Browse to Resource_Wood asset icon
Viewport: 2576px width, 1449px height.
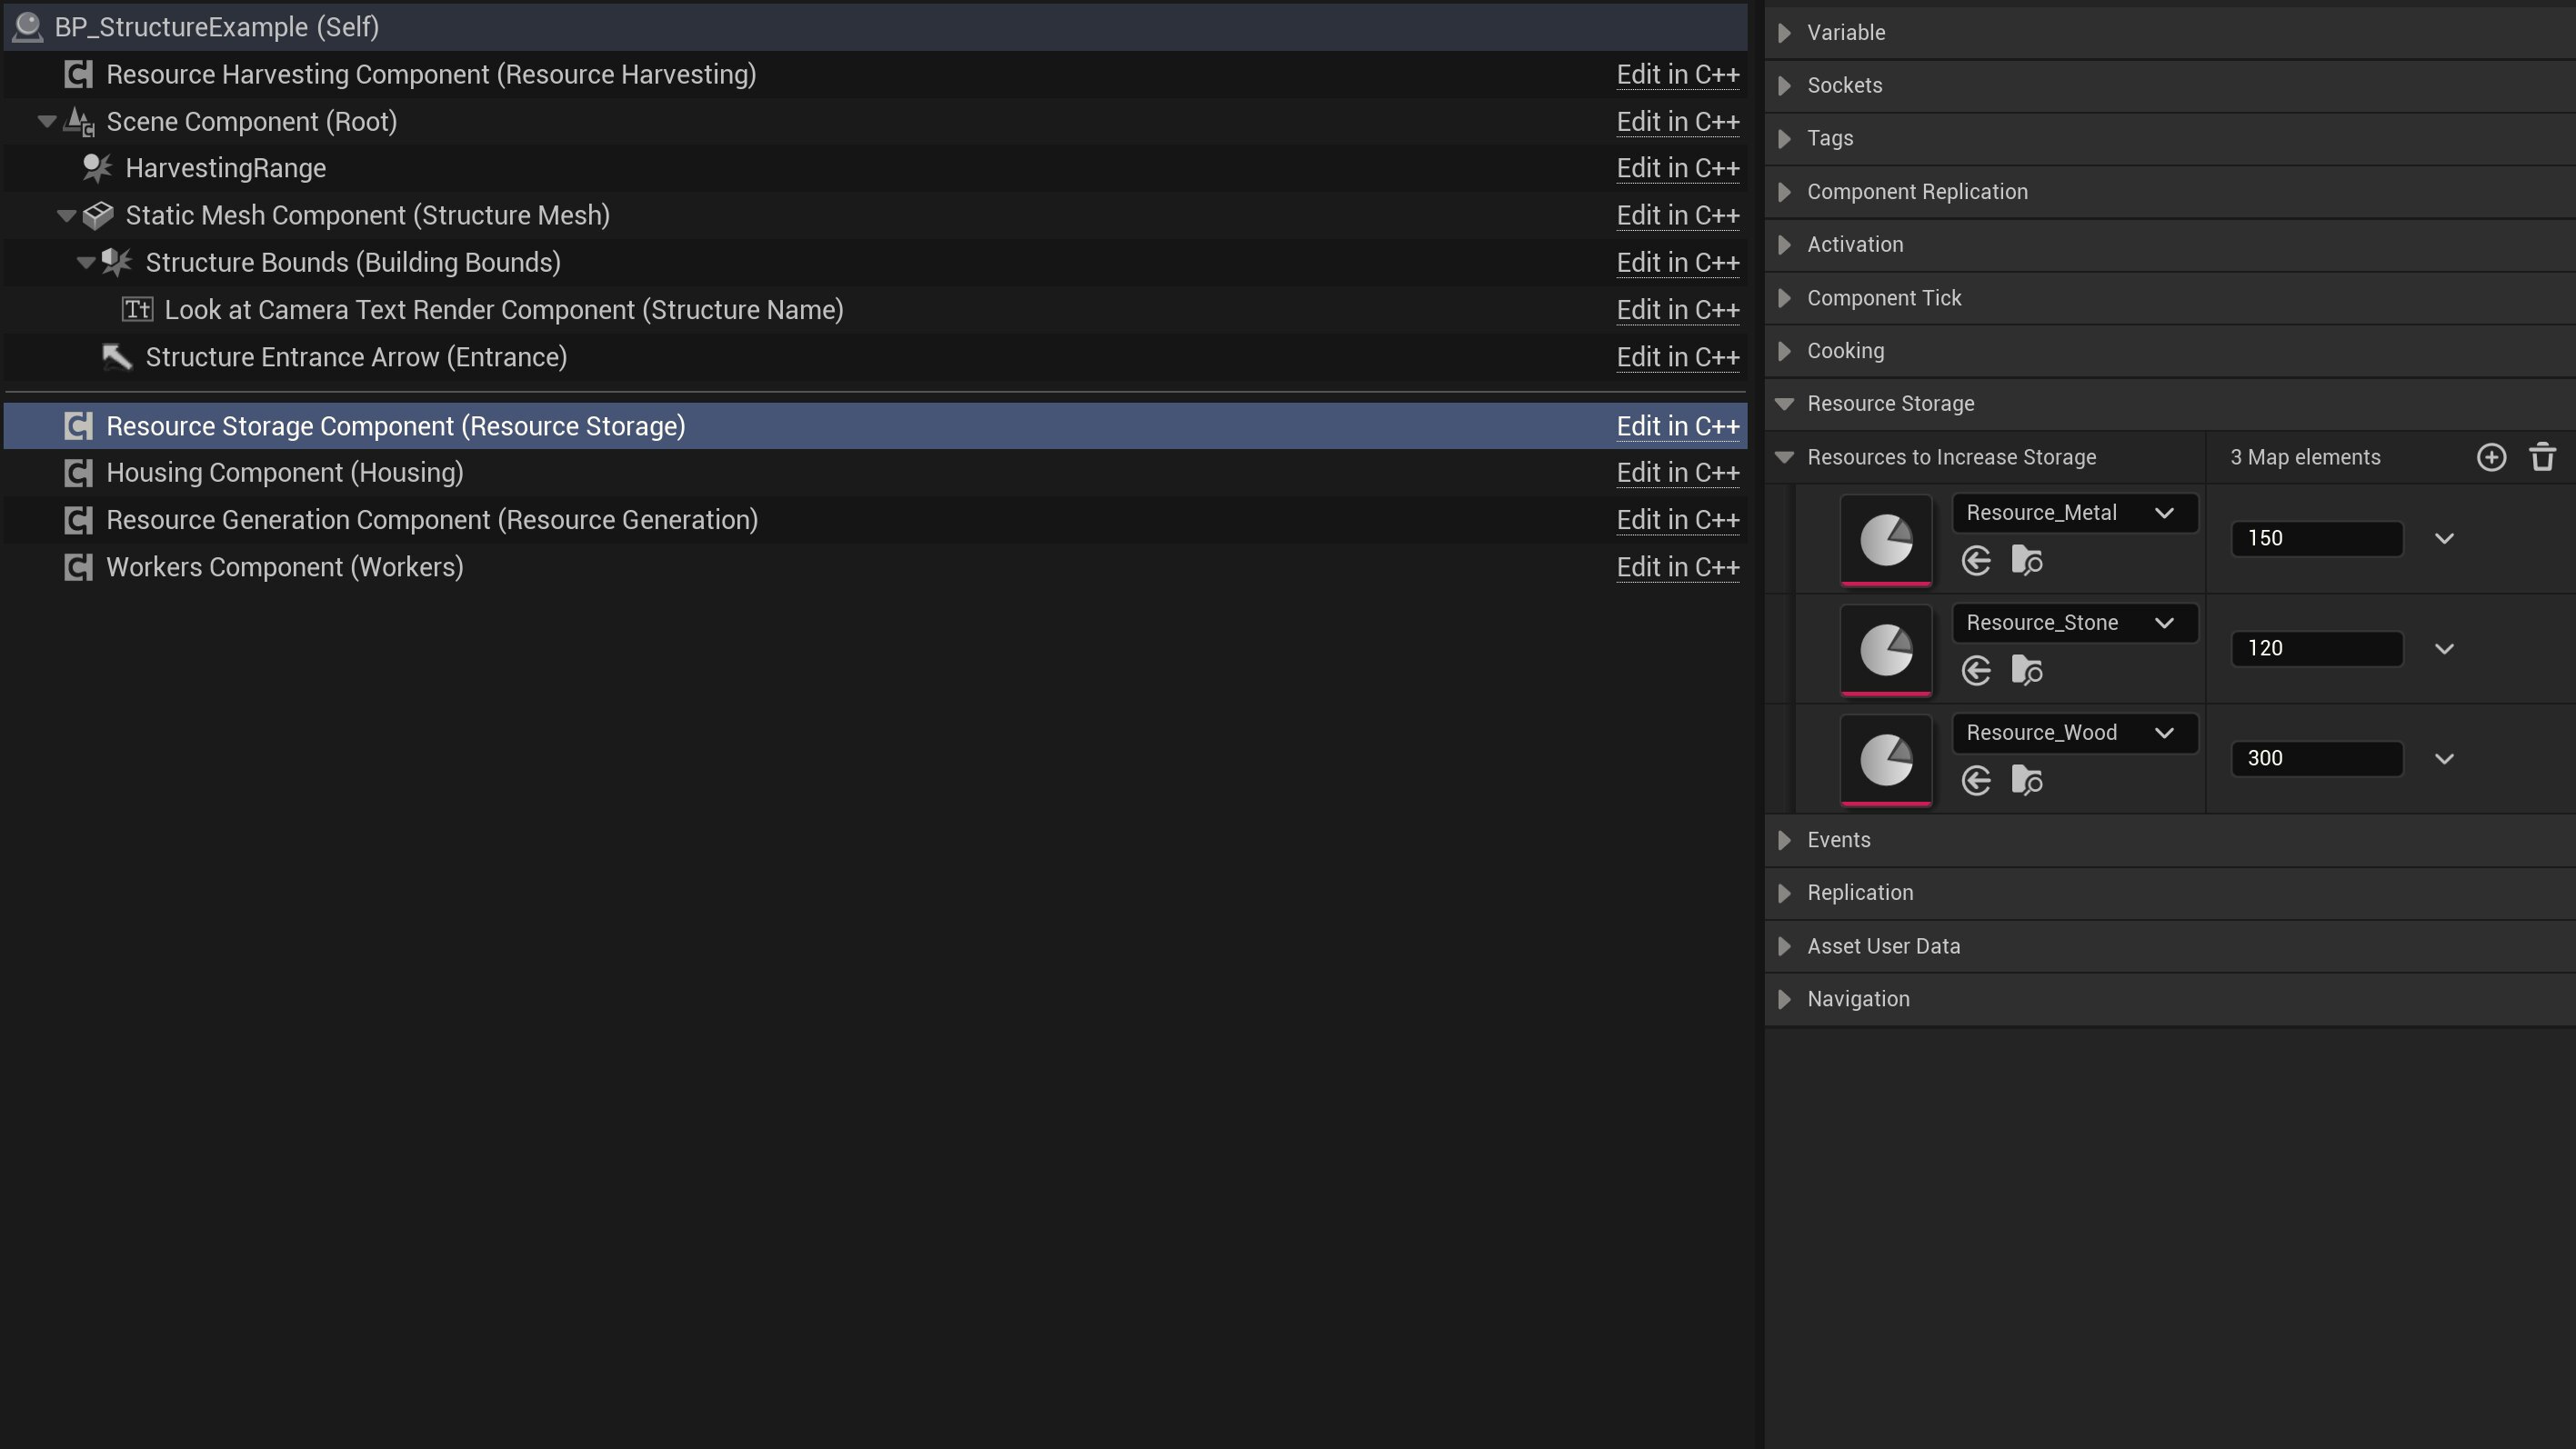[2026, 781]
